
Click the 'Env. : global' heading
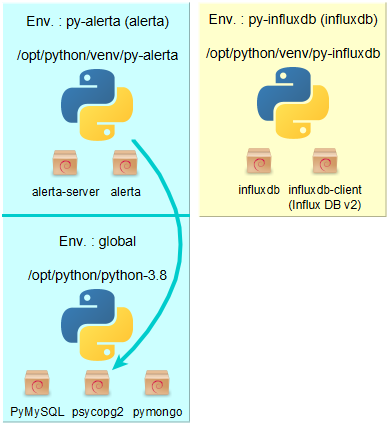[97, 241]
